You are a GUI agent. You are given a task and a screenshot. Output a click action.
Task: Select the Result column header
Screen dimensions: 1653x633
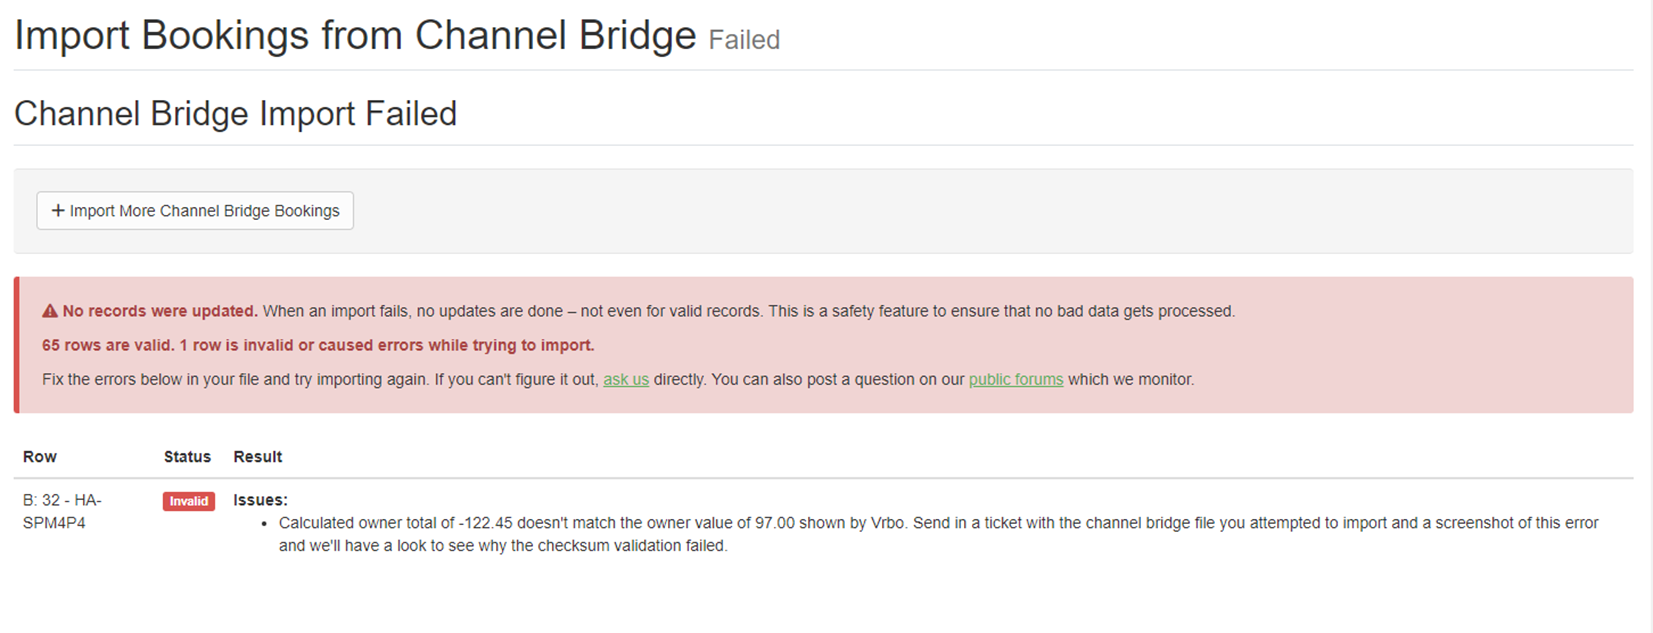coord(258,457)
